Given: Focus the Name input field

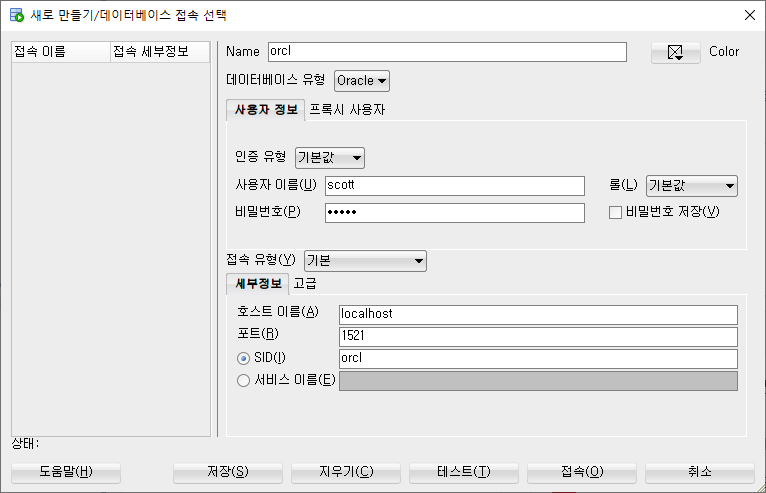Looking at the screenshot, I should 447,52.
